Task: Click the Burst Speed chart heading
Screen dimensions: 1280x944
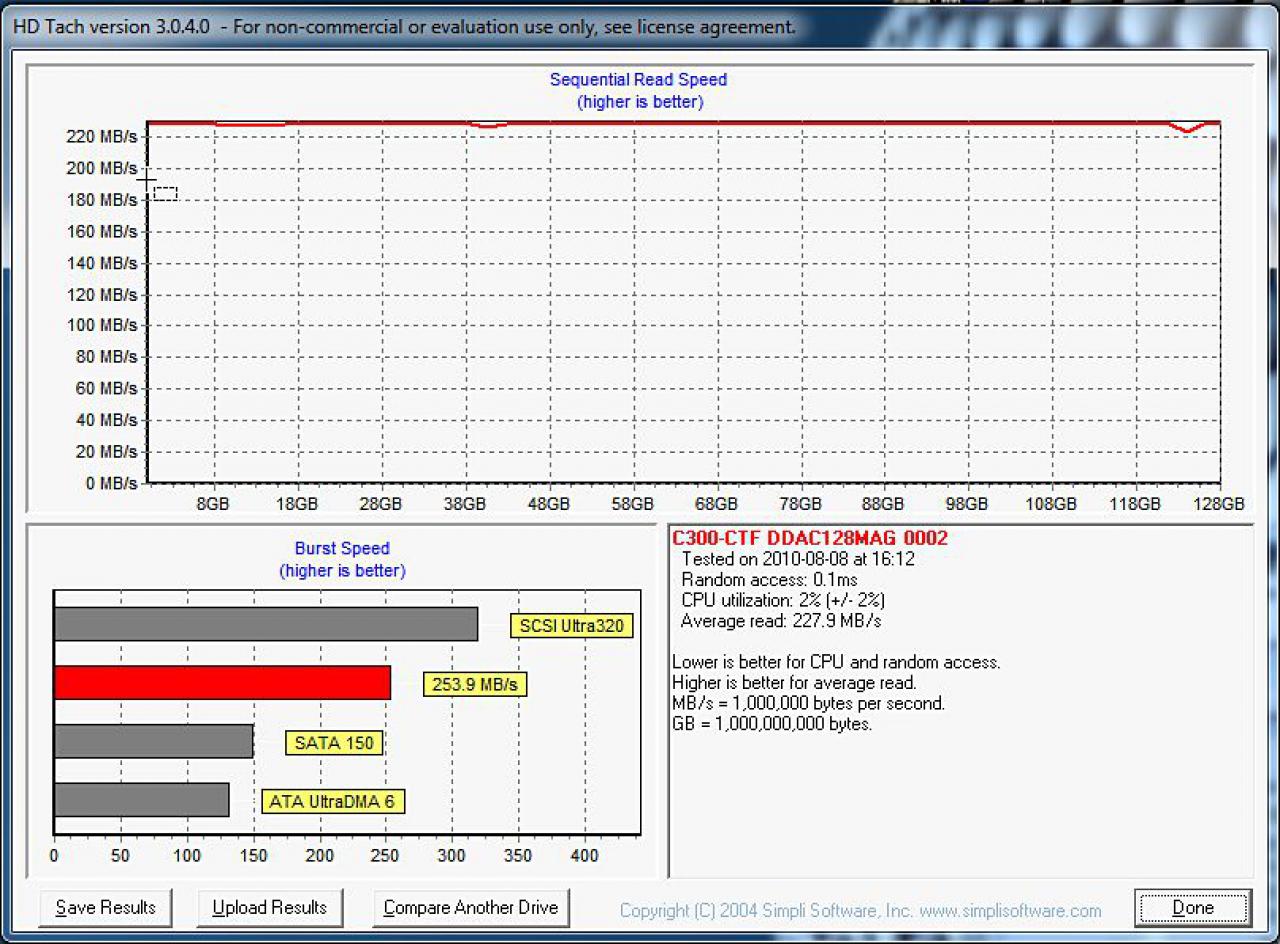Action: (x=342, y=549)
